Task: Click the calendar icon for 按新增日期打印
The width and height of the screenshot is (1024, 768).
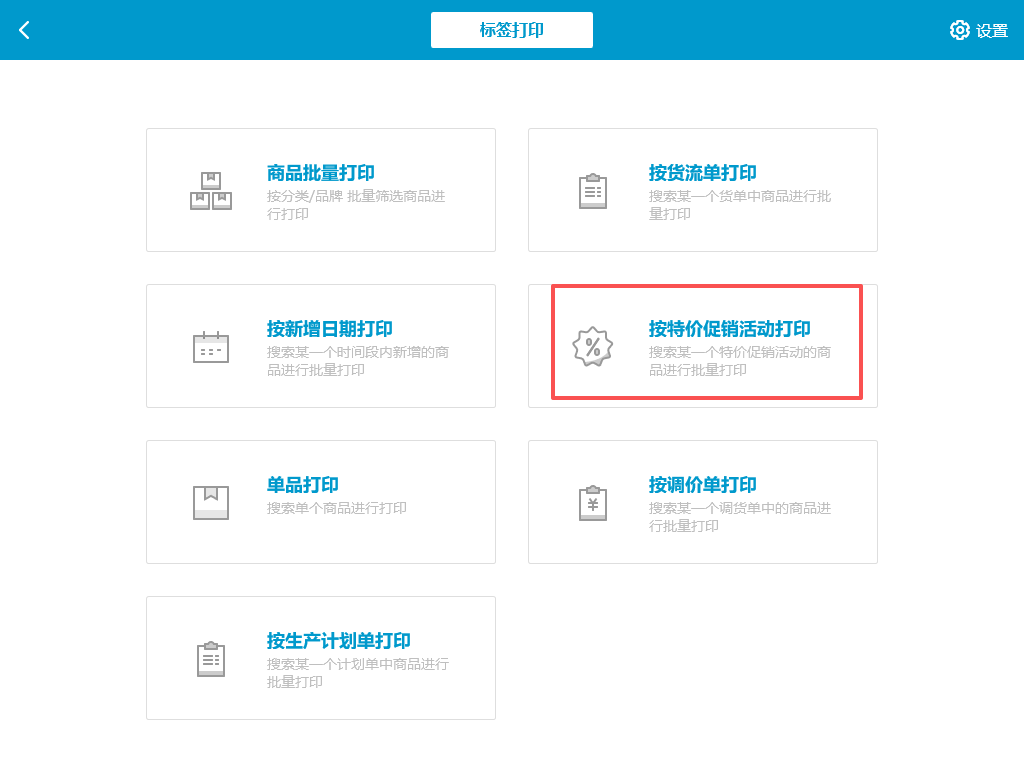Action: (211, 347)
